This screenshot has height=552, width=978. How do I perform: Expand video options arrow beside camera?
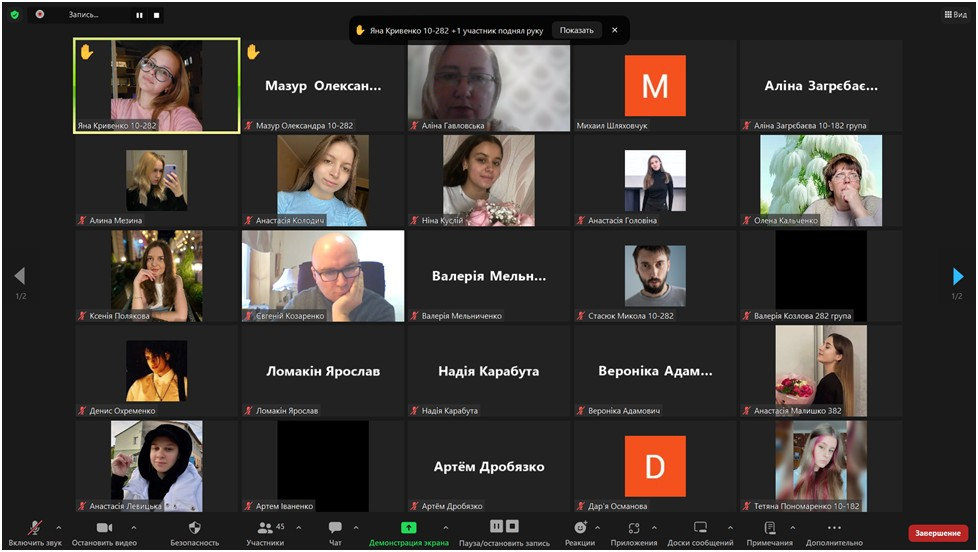133,528
